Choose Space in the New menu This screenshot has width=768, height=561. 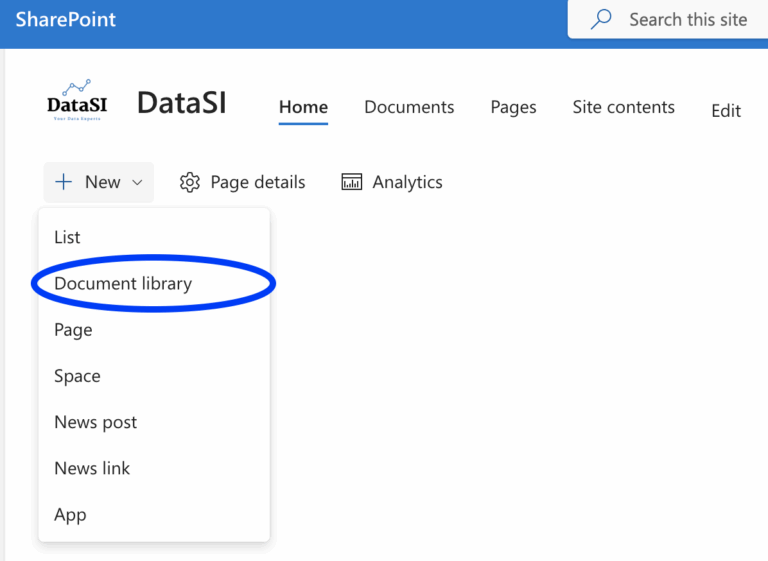[x=154, y=376]
